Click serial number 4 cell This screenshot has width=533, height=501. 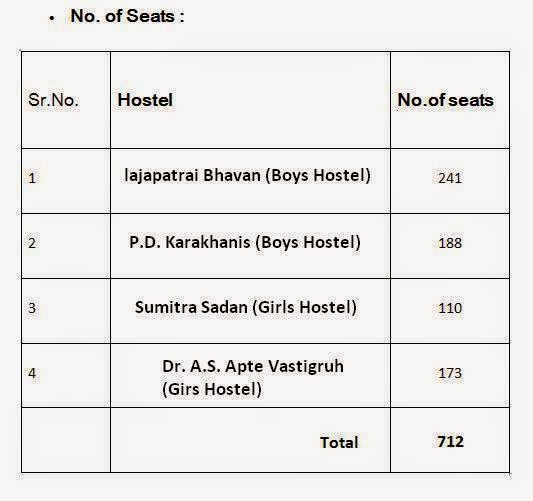(66, 376)
